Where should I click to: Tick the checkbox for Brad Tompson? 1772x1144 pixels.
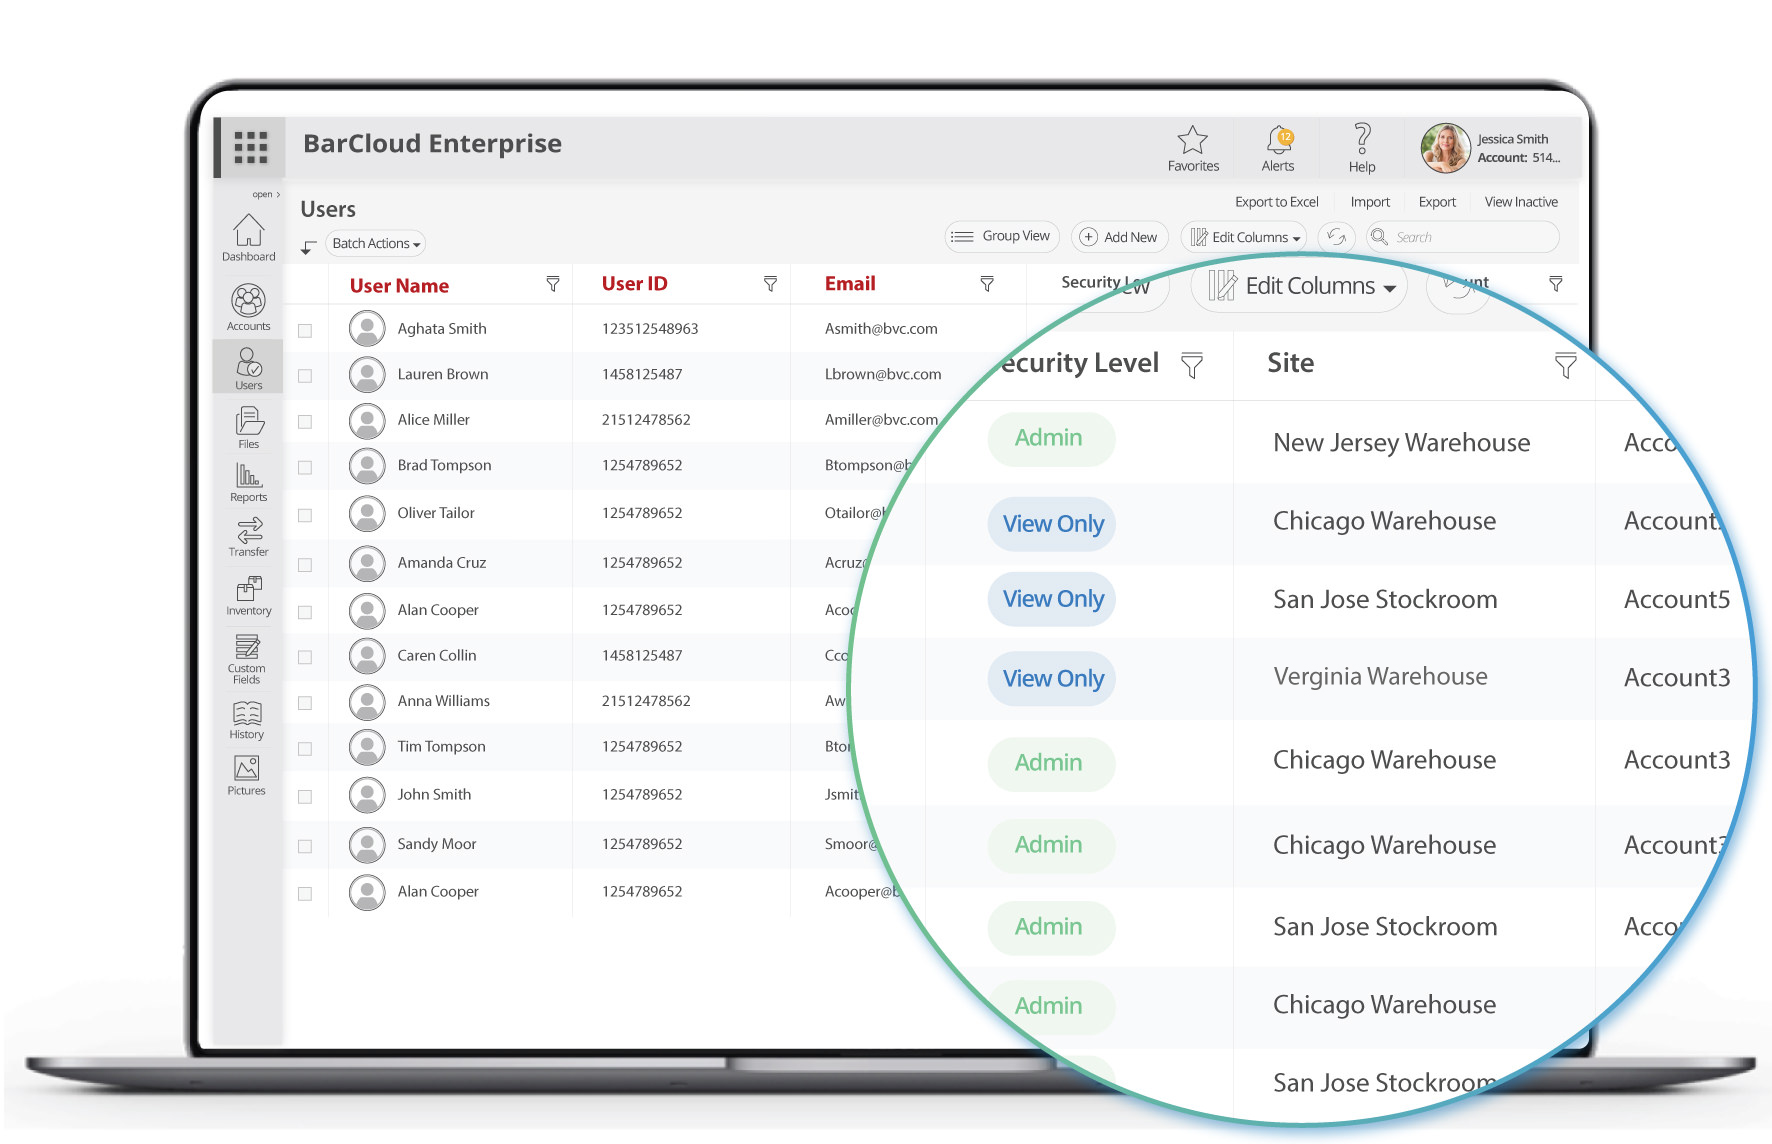coord(305,467)
